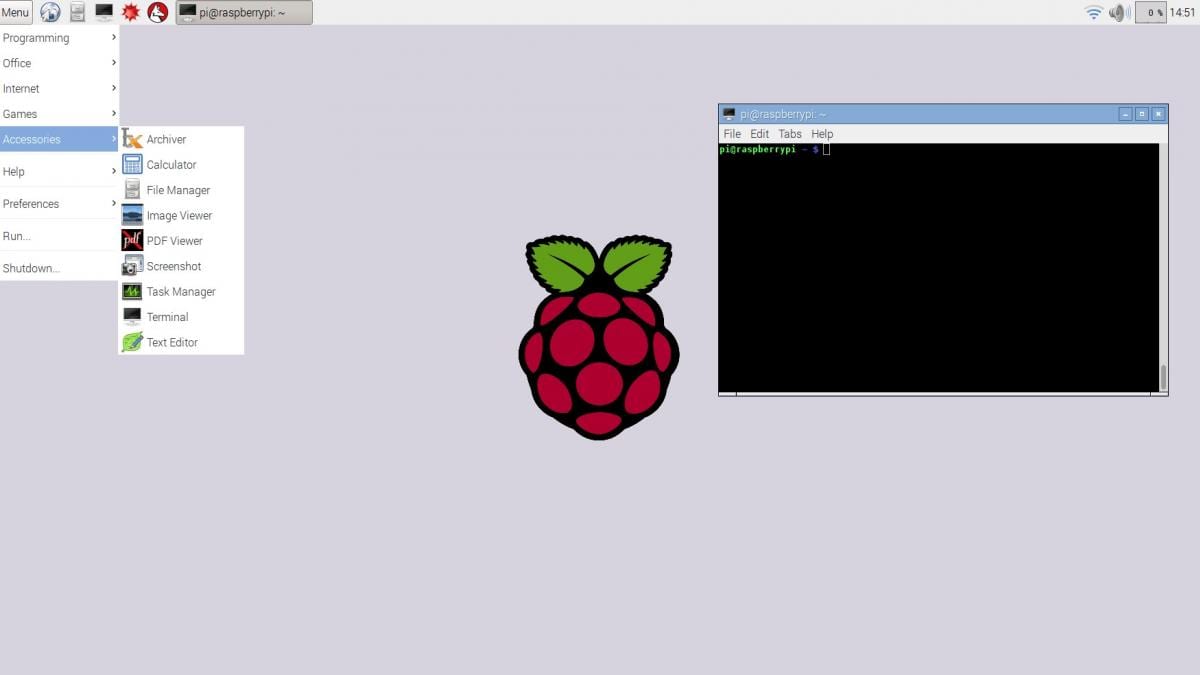
Task: Open the Tabs menu in the terminal
Action: click(790, 133)
